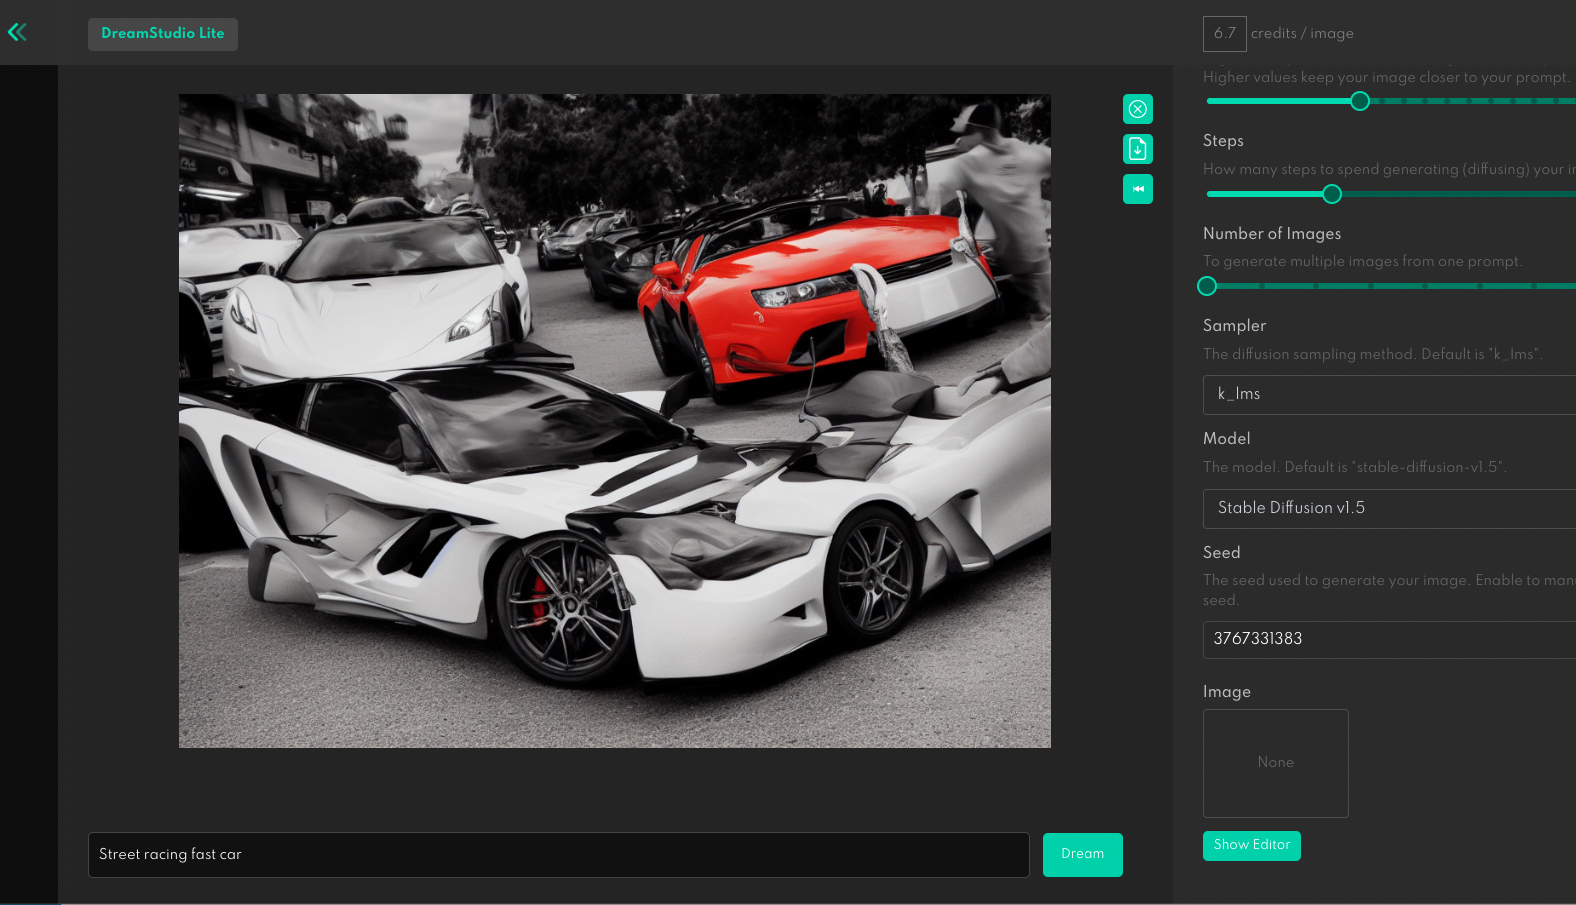Download the generated image via file icon

[1138, 149]
